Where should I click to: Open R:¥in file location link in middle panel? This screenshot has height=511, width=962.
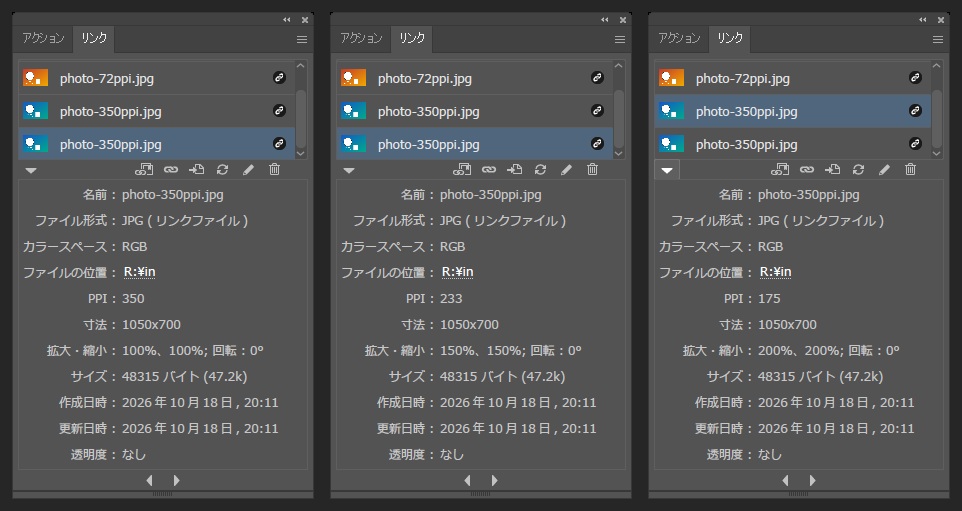[x=457, y=272]
